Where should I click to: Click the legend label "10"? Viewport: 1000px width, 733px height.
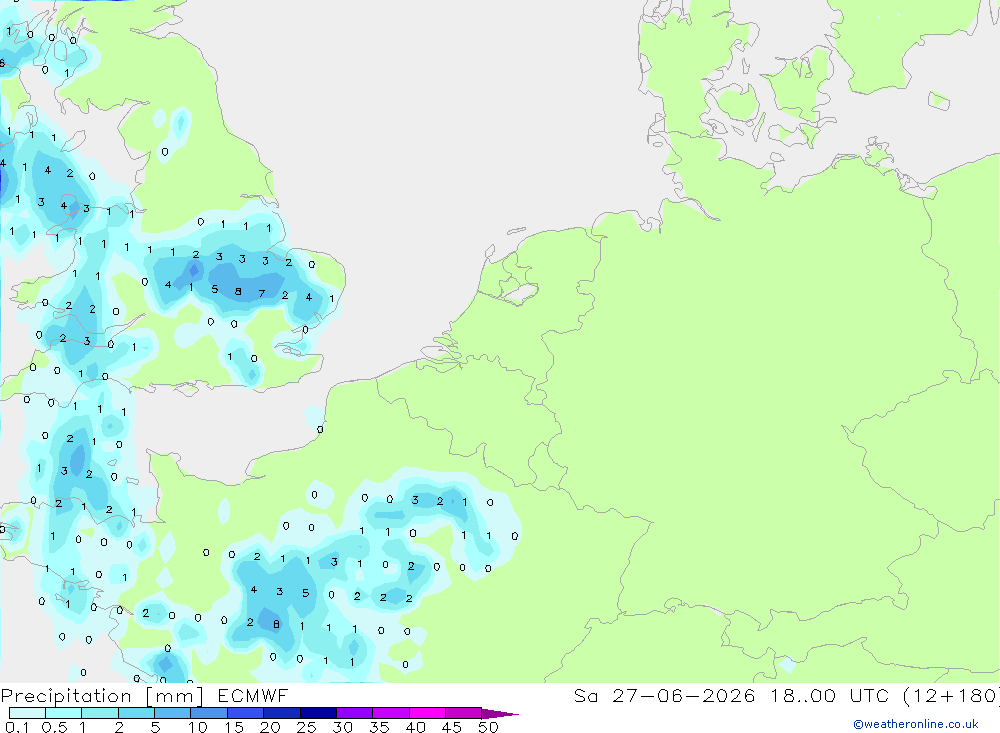tap(198, 727)
